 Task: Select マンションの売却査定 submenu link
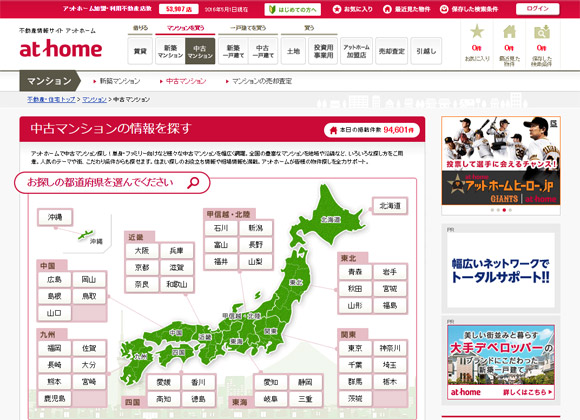tap(262, 81)
